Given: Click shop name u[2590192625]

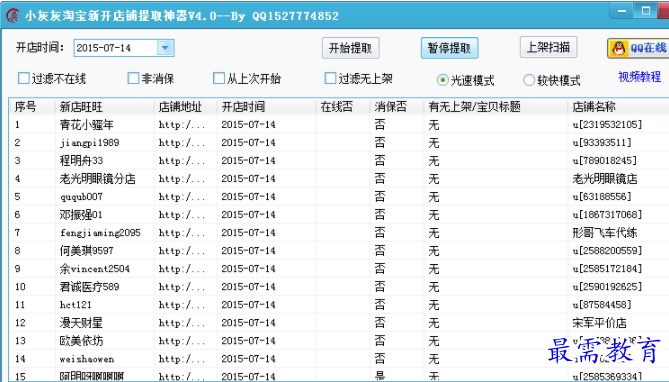Looking at the screenshot, I should pos(607,286).
